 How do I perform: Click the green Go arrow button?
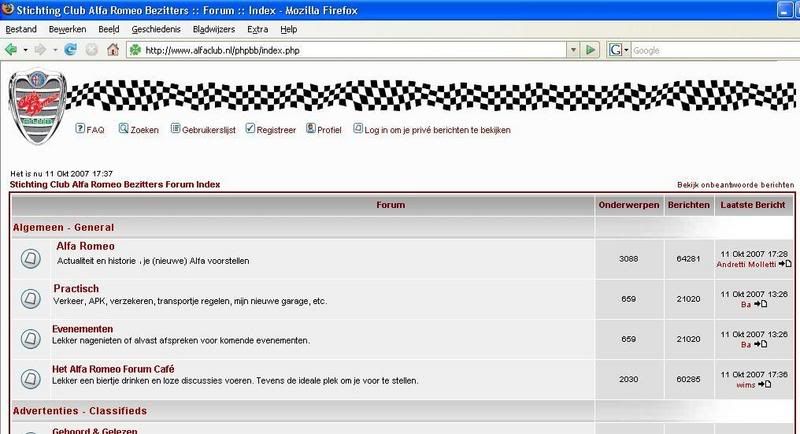590,50
